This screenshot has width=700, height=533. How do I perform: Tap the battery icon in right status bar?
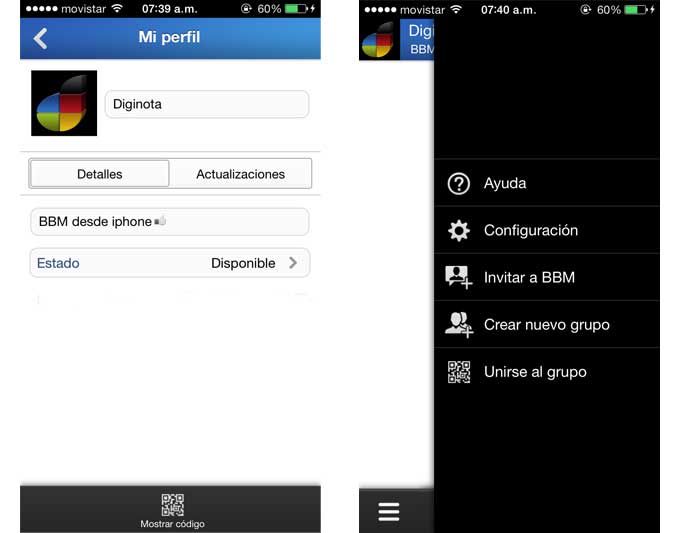[x=636, y=9]
